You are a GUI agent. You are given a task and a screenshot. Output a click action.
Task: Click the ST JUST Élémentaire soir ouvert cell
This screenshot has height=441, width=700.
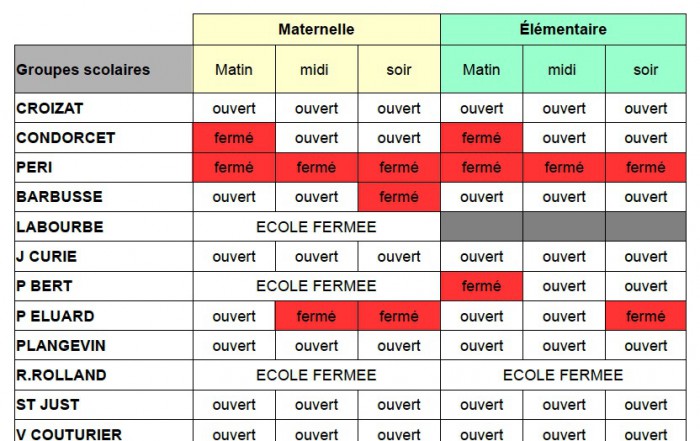point(646,405)
